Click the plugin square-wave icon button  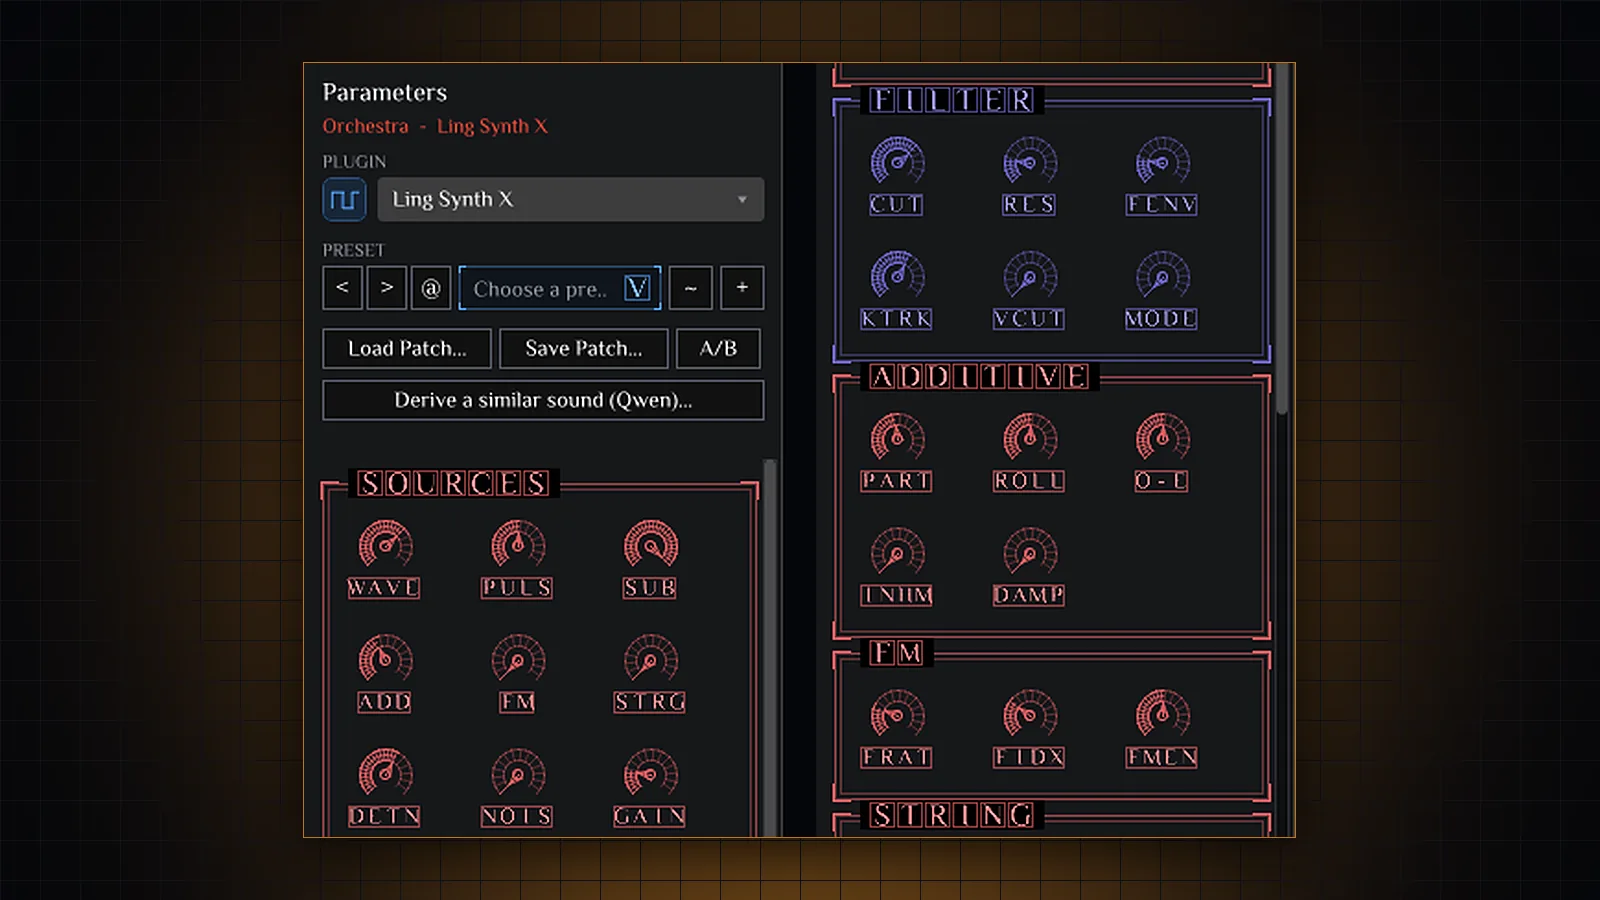[x=344, y=199]
